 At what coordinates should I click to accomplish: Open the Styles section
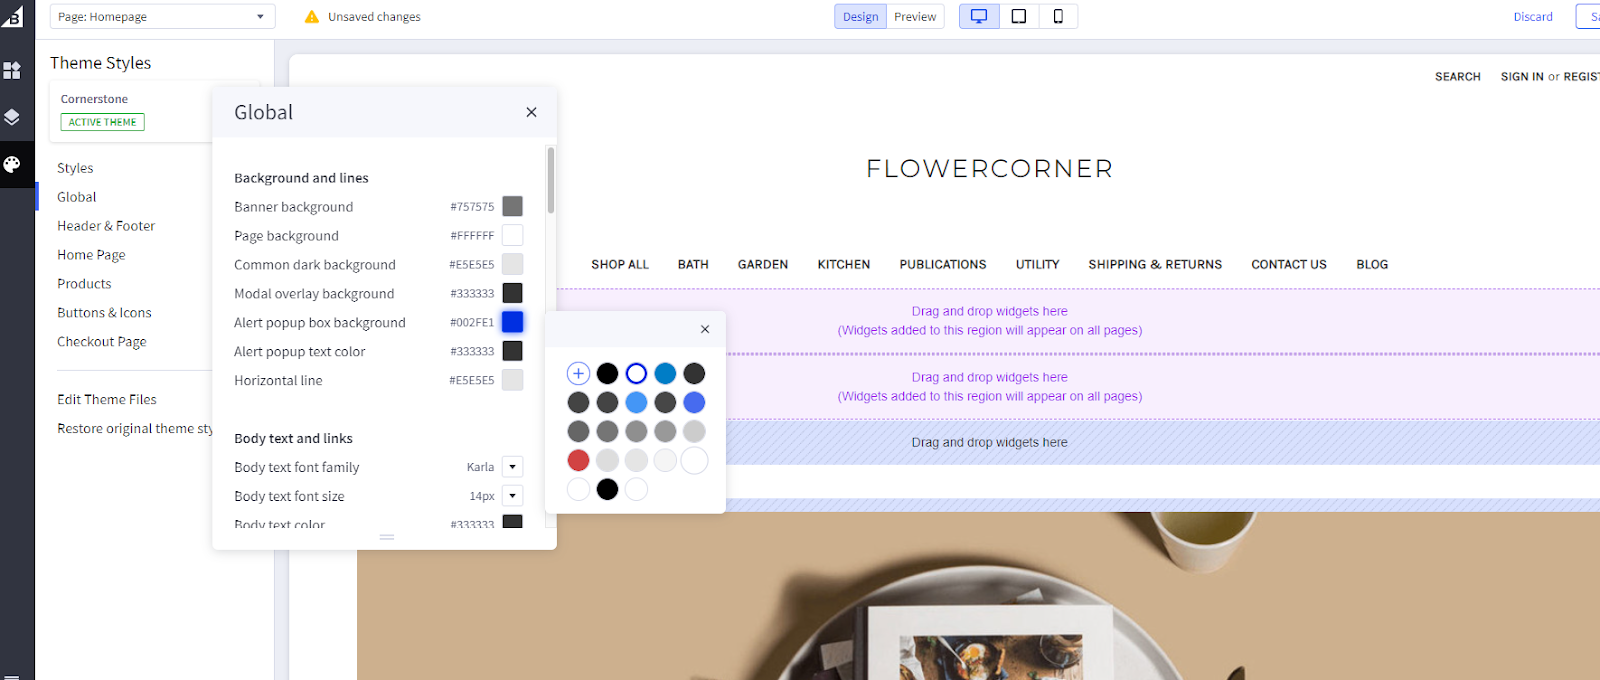[x=75, y=168]
